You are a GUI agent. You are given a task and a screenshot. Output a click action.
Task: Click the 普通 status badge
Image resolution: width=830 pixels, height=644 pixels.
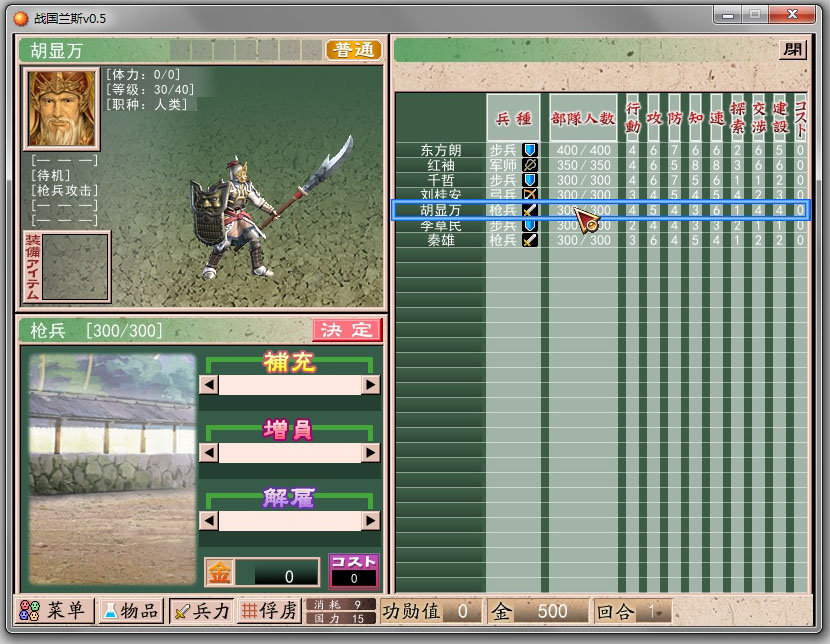point(354,50)
